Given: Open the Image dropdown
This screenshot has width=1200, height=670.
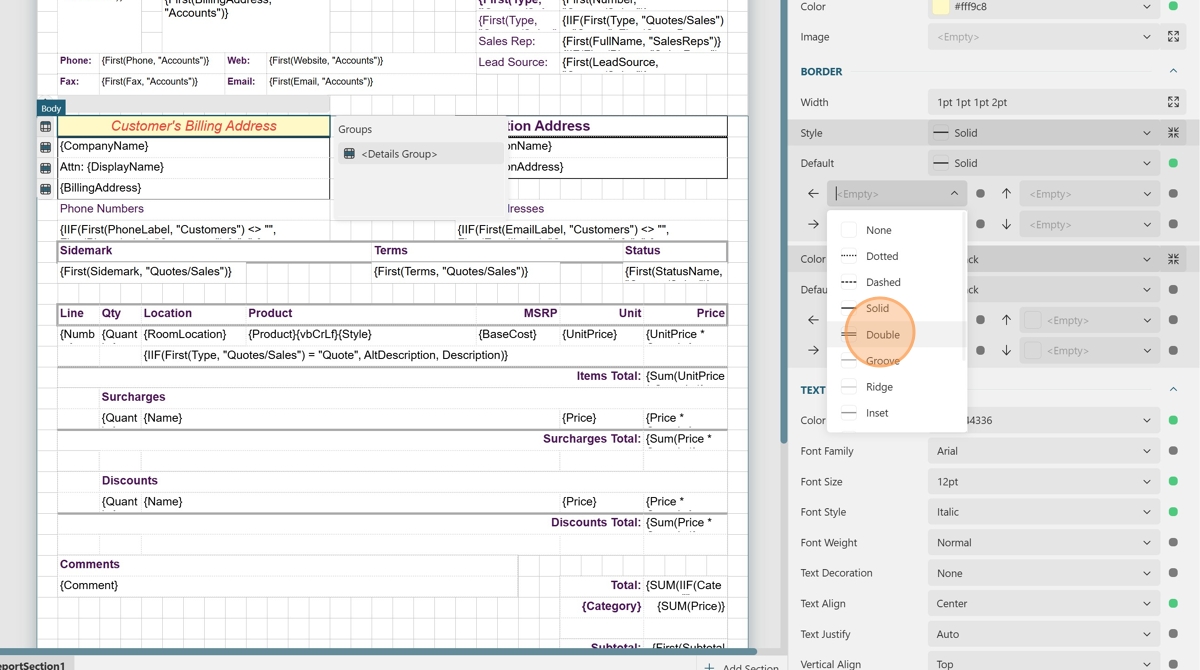Looking at the screenshot, I should (1043, 37).
